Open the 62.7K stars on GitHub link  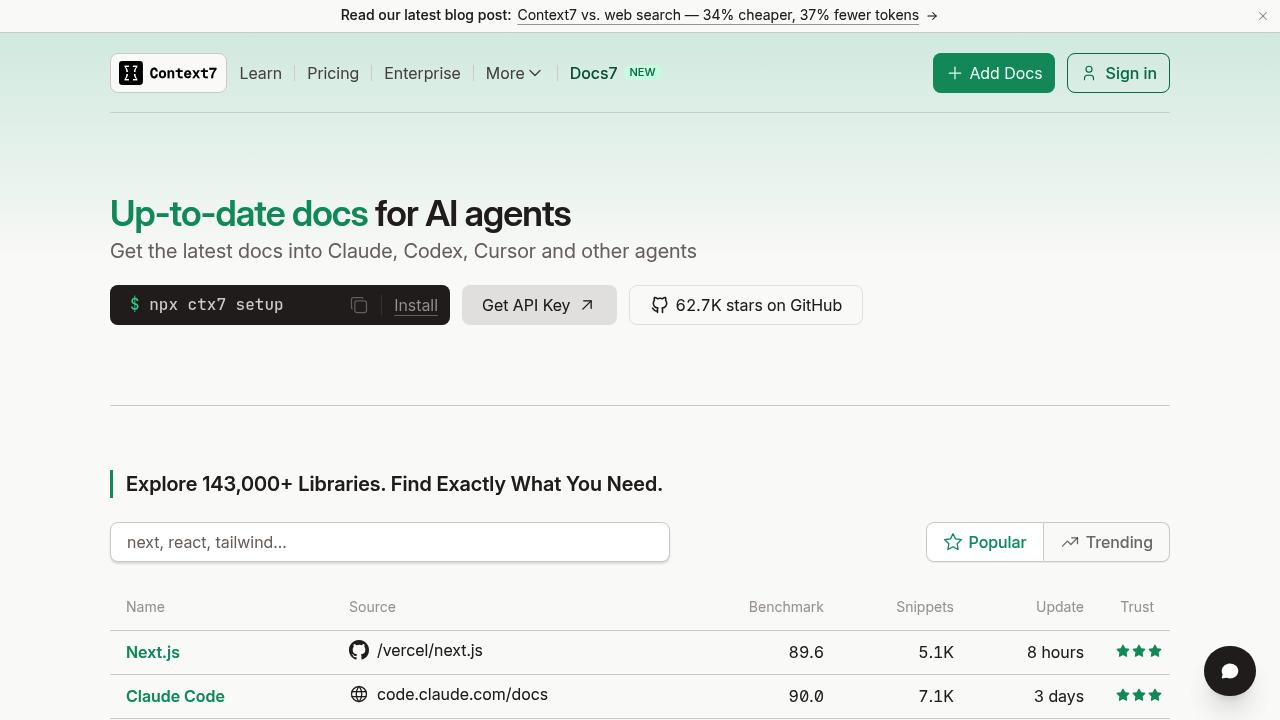click(746, 305)
